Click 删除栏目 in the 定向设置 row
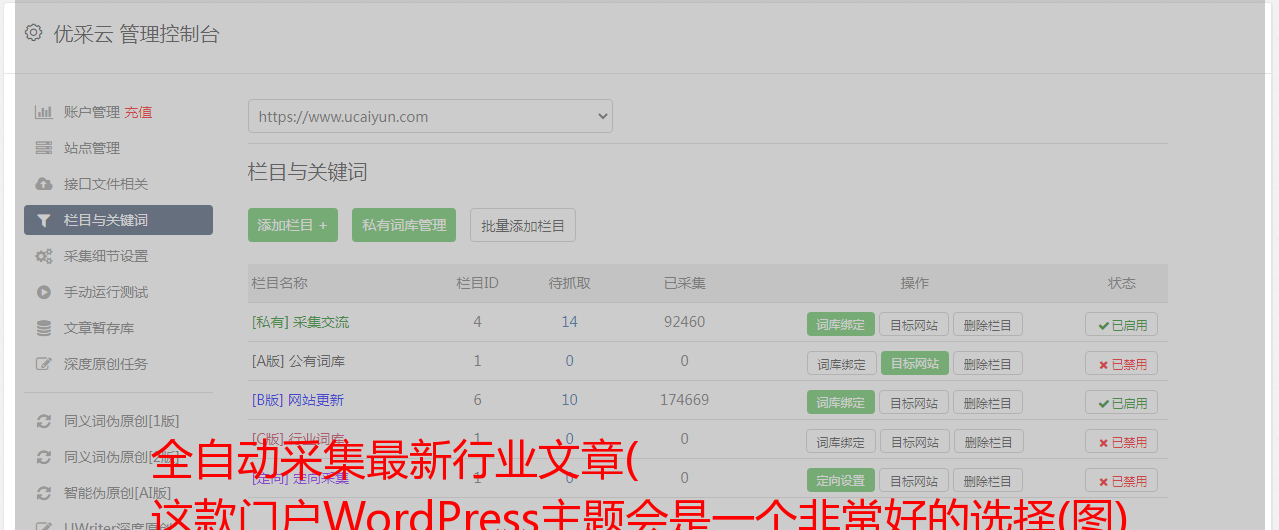Image resolution: width=1279 pixels, height=530 pixels. 988,480
